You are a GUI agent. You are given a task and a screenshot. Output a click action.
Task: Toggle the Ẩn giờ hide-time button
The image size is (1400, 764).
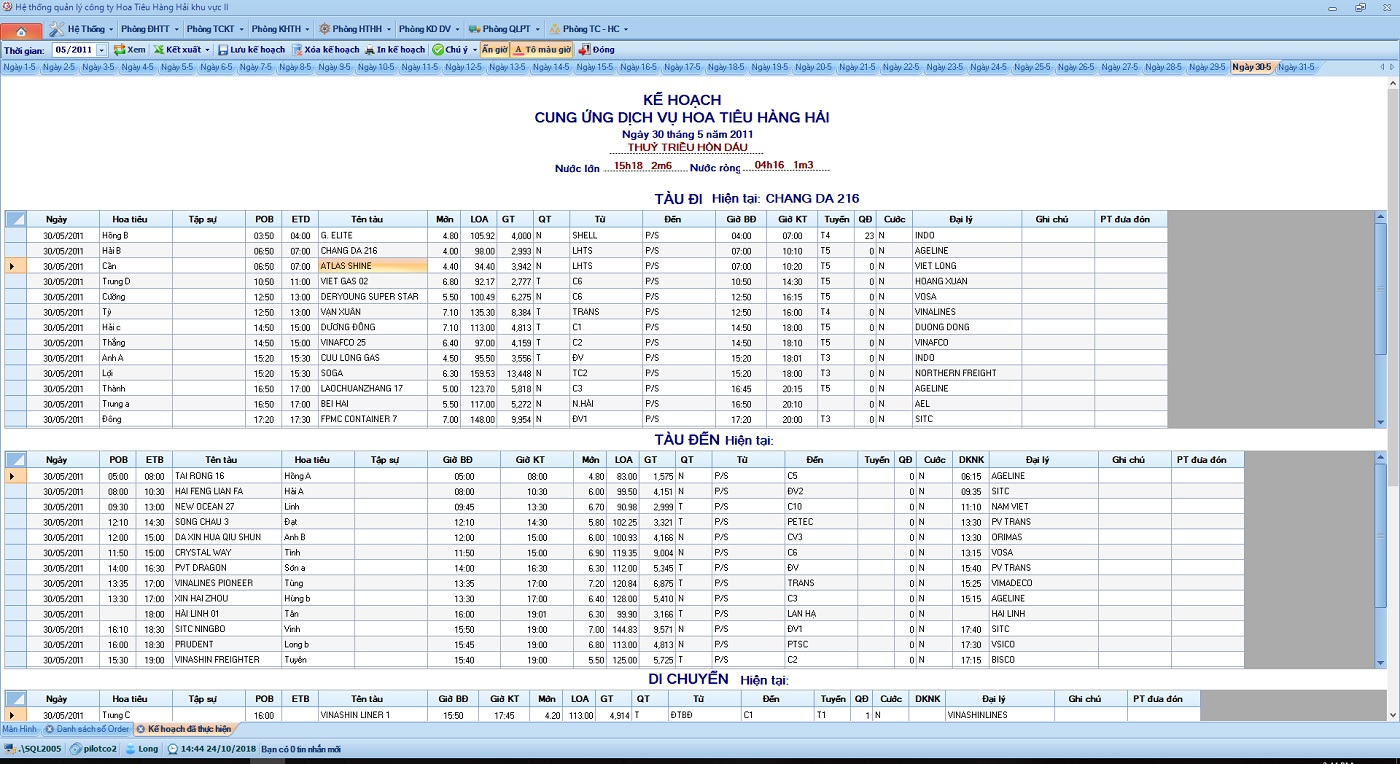[494, 49]
